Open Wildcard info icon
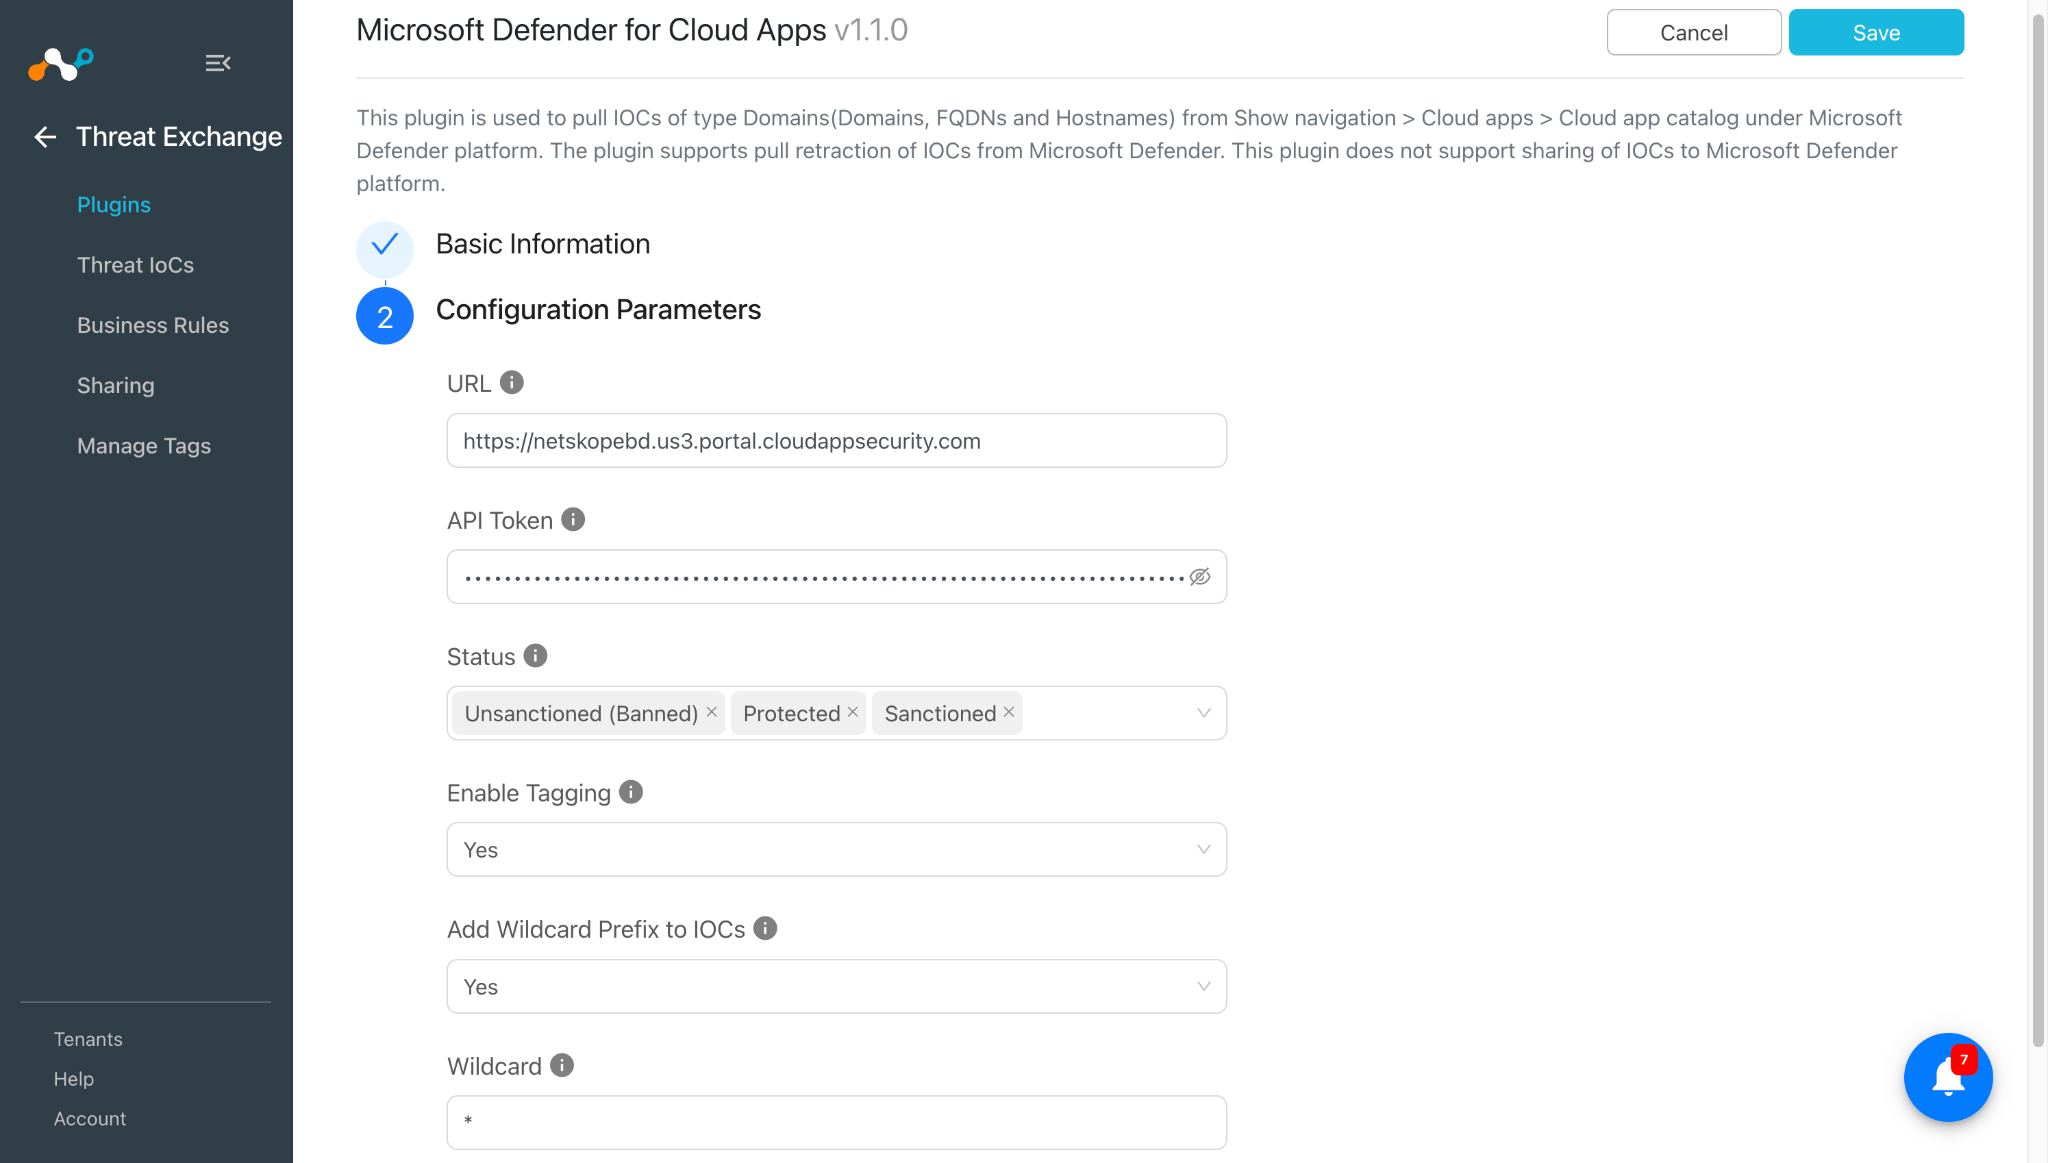The height and width of the screenshot is (1163, 2048). 562,1066
